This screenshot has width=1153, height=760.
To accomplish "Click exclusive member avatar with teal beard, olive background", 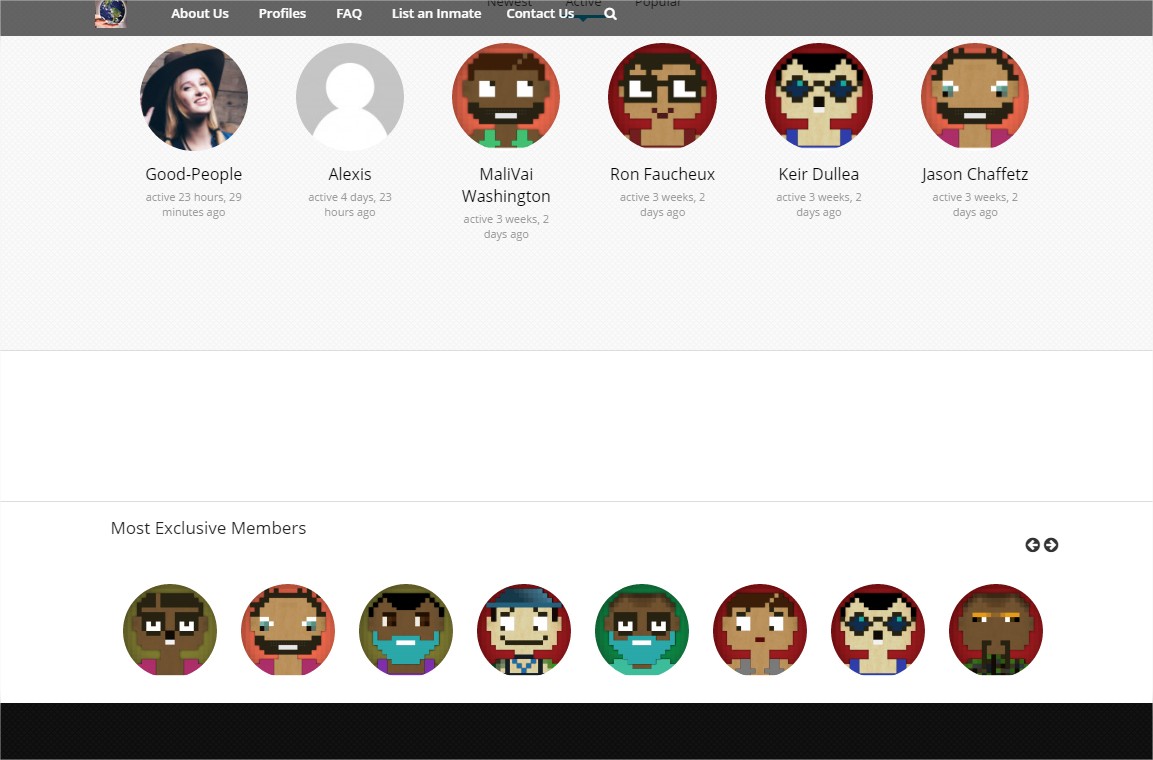I will pyautogui.click(x=406, y=630).
